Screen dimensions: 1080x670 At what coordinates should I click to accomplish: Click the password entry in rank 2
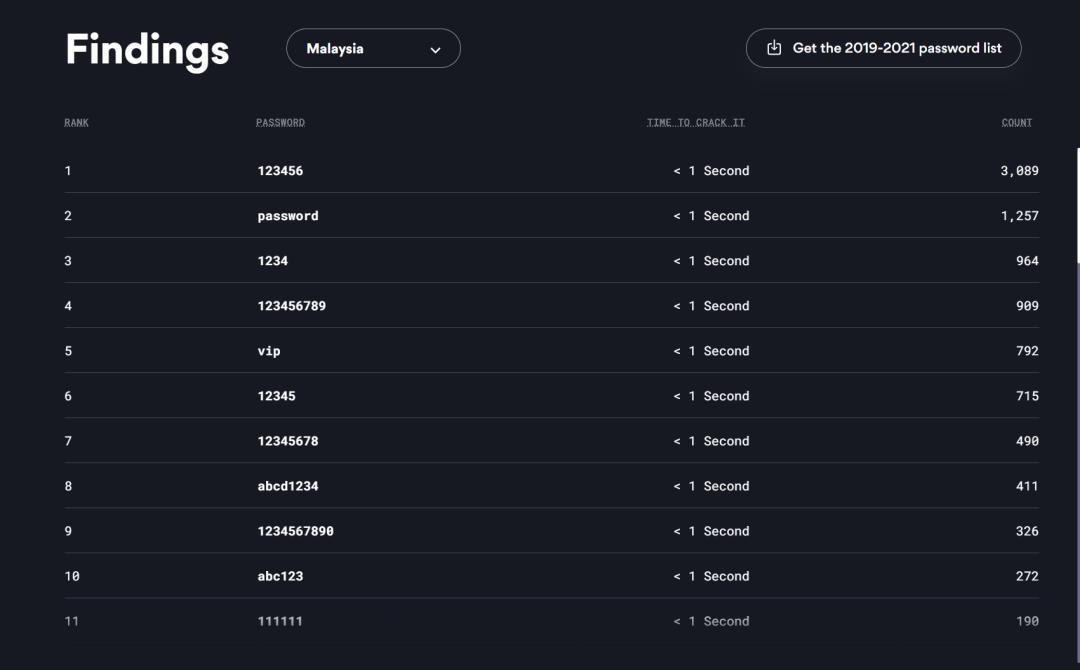click(x=288, y=216)
